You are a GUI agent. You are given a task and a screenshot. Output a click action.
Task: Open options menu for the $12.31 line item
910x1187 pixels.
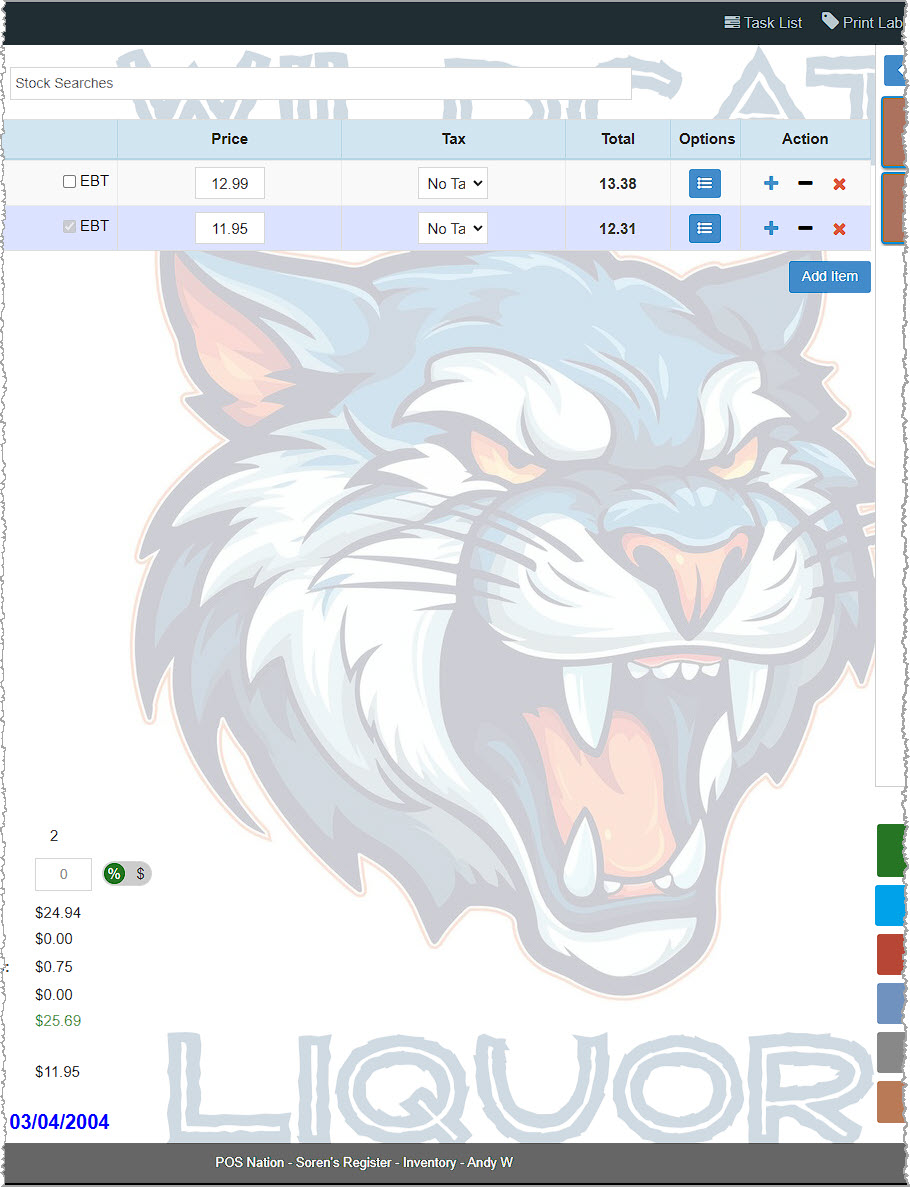click(x=704, y=228)
